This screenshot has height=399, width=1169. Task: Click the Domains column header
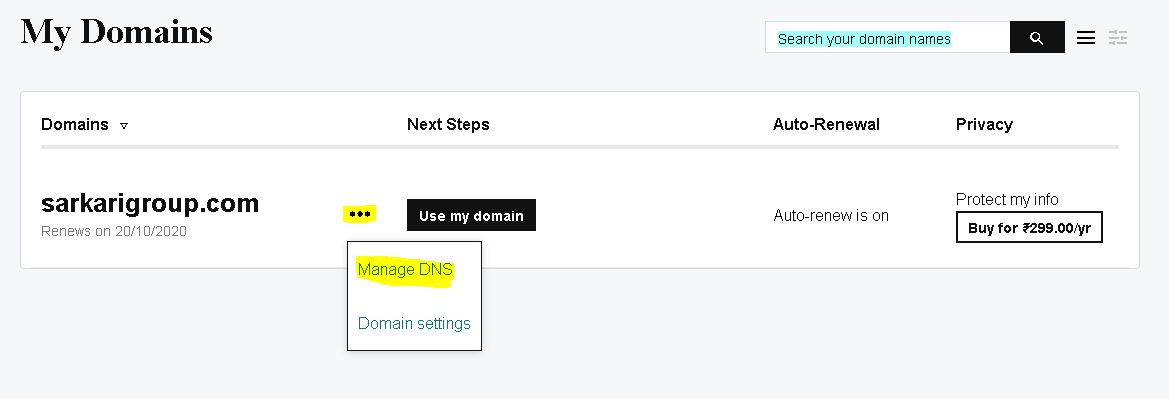(x=75, y=125)
